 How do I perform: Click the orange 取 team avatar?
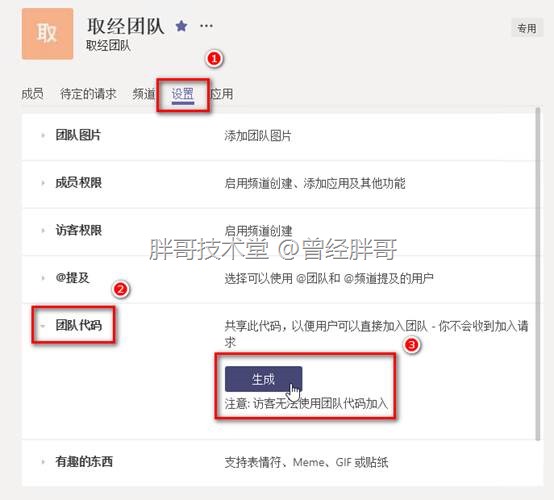tap(47, 34)
